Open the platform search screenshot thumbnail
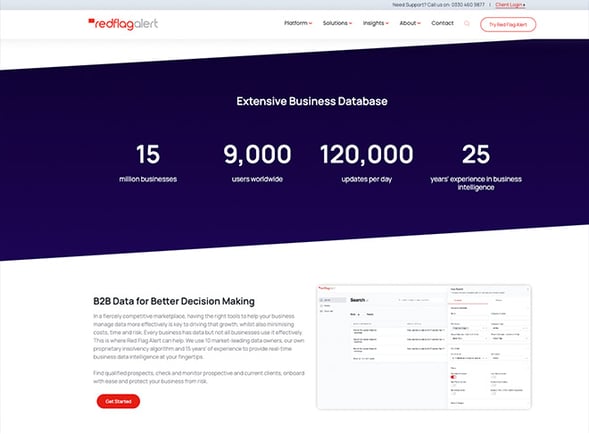 [424, 347]
